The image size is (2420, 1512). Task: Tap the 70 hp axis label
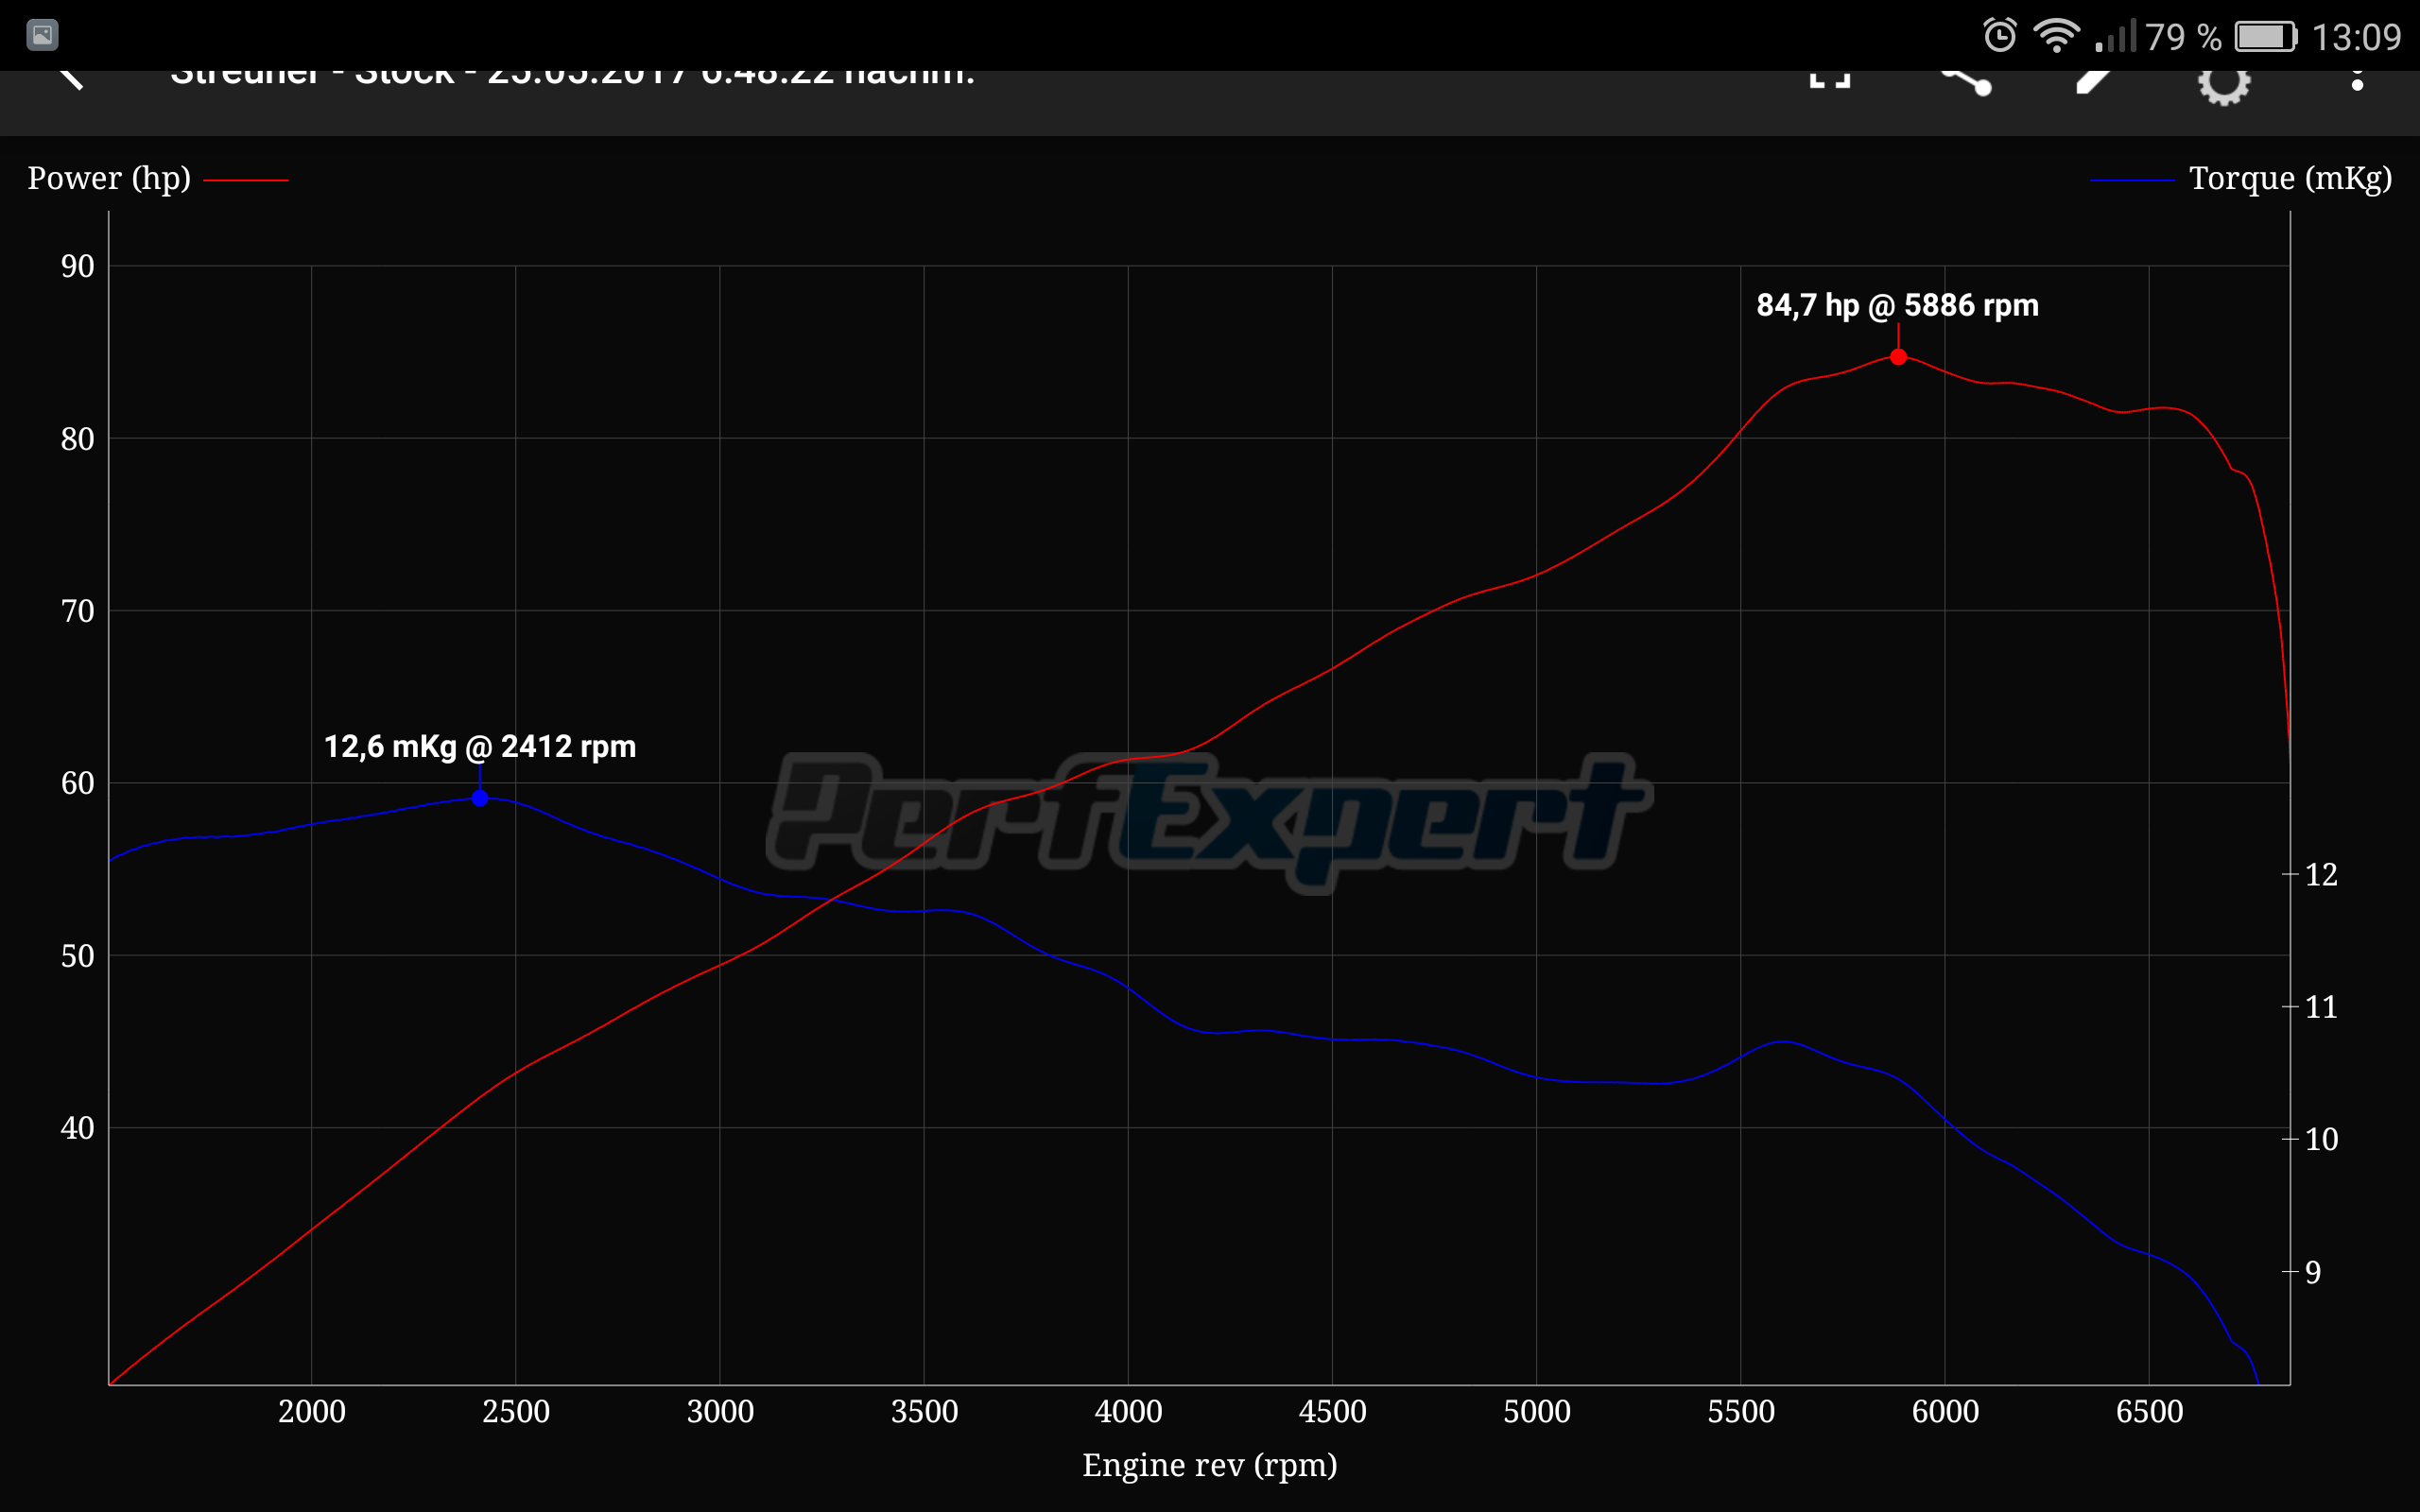coord(77,611)
